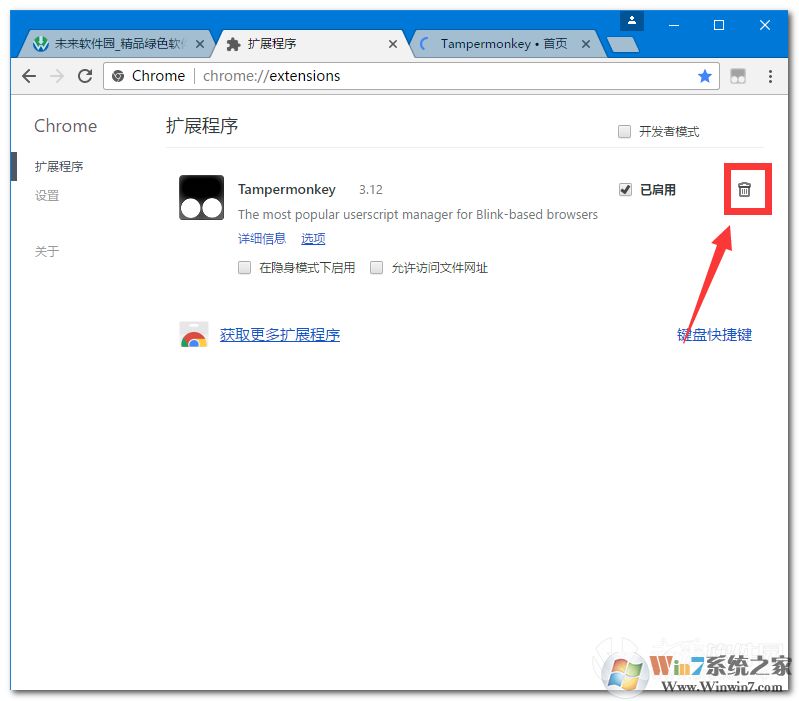Screen dimensions: 799x701
Task: Focus the chrome://extensions address bar
Action: point(411,76)
